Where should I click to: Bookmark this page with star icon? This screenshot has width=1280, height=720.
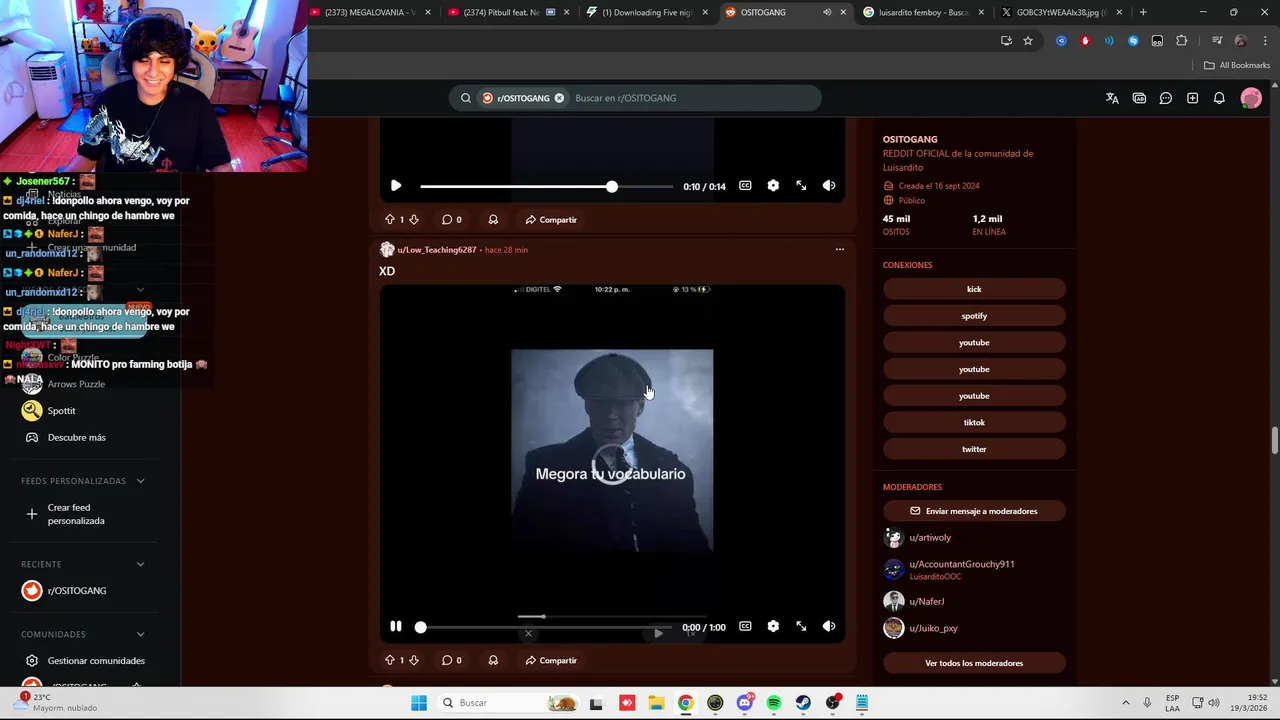coord(1028,40)
